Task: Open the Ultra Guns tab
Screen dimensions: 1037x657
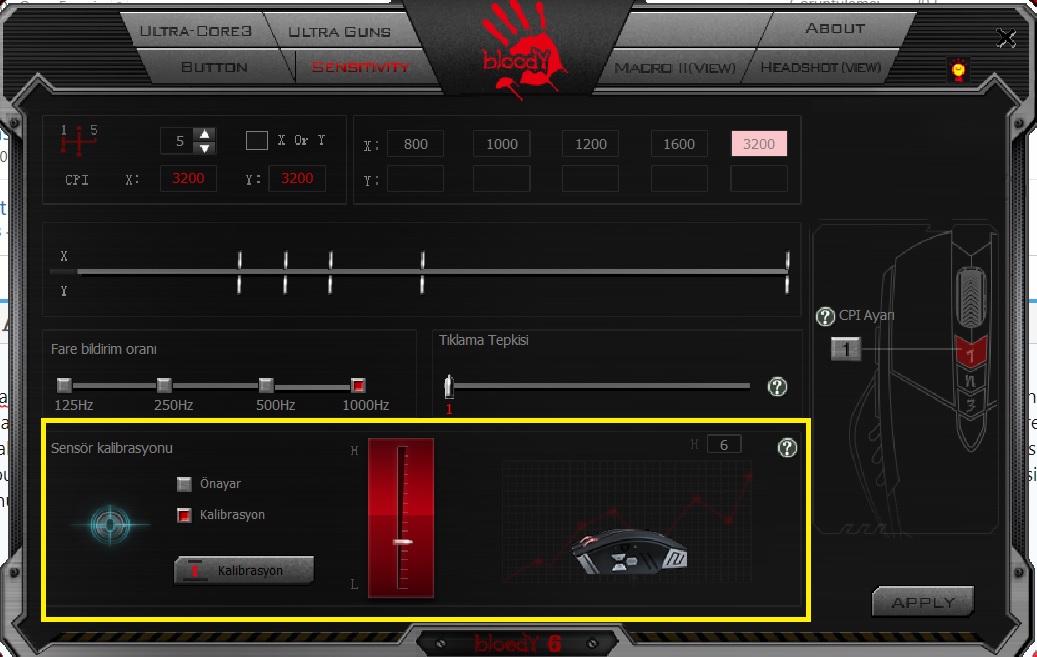Action: [339, 31]
